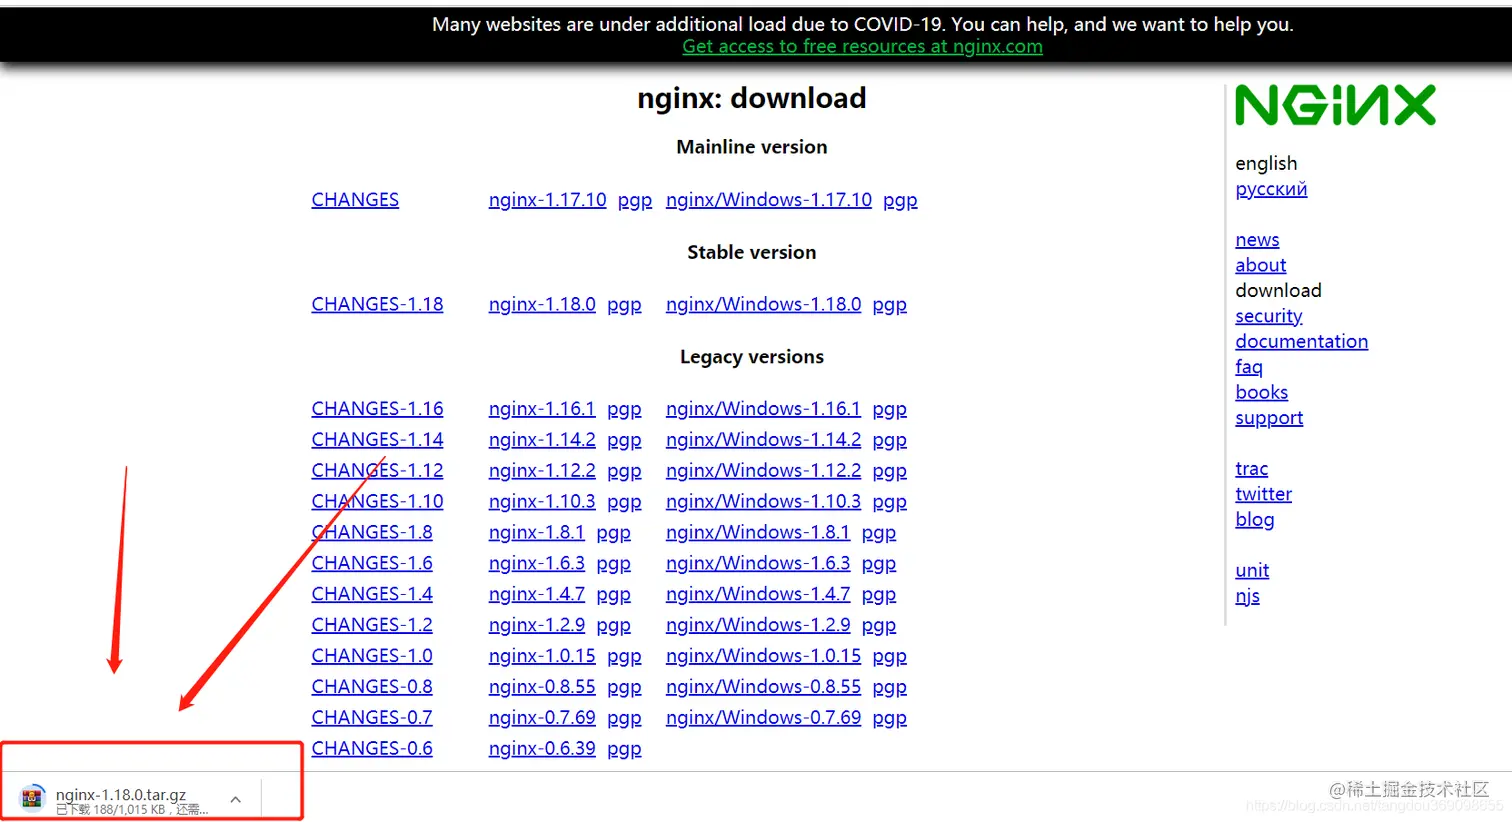This screenshot has height=822, width=1512.
Task: Open CHANGES-0.7 link
Action: click(372, 719)
